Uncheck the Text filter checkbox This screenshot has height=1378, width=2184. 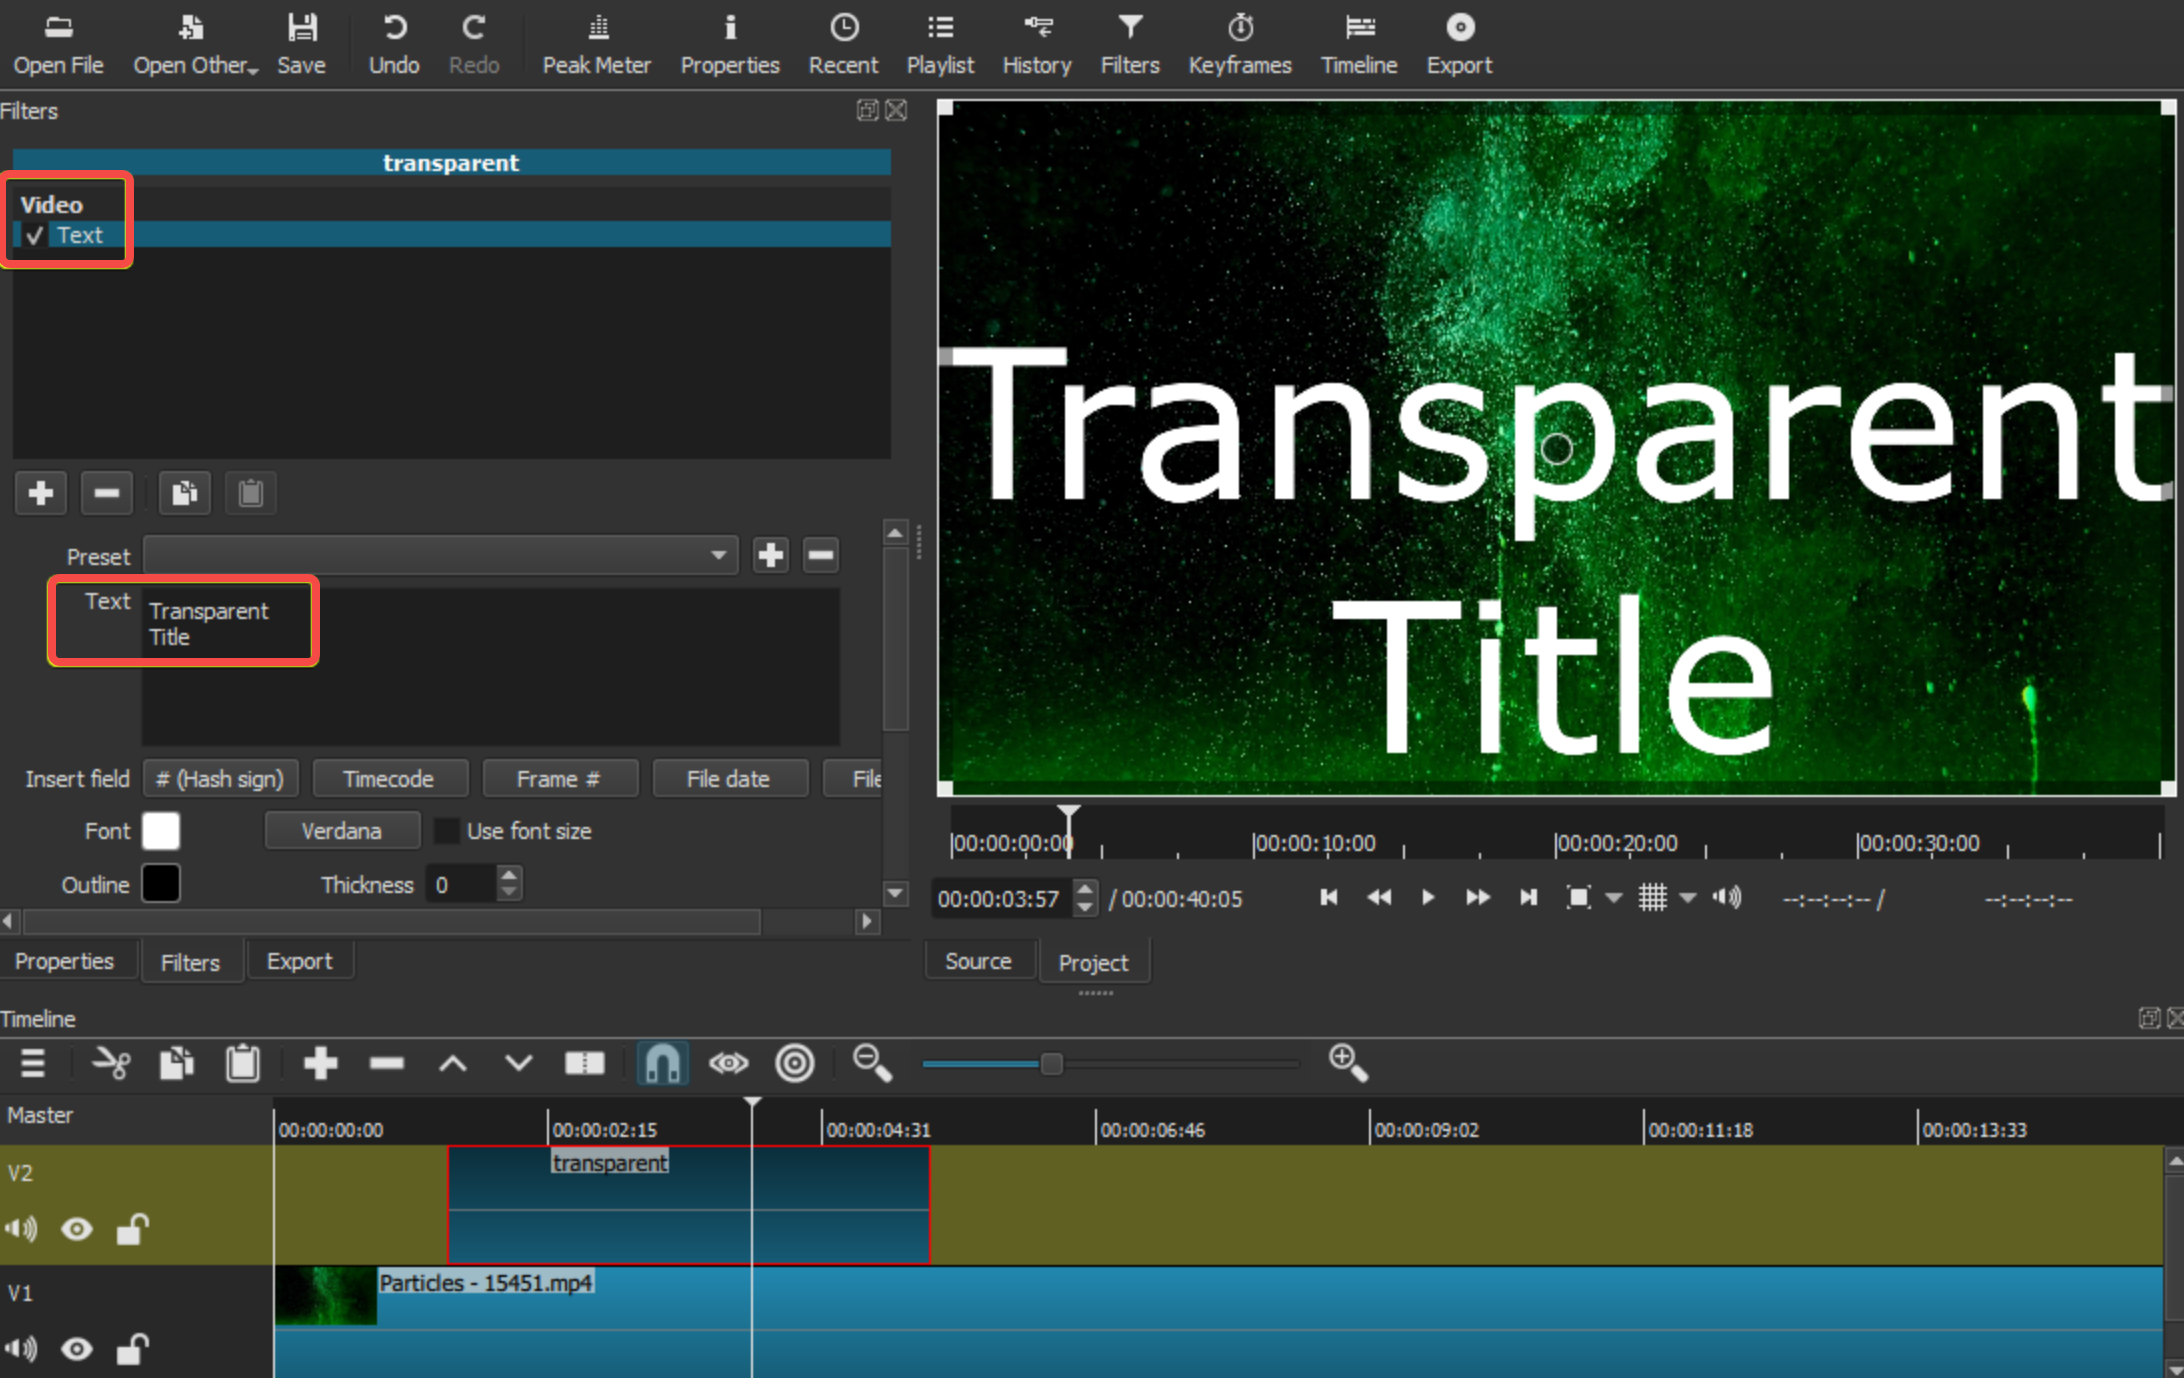pos(35,236)
